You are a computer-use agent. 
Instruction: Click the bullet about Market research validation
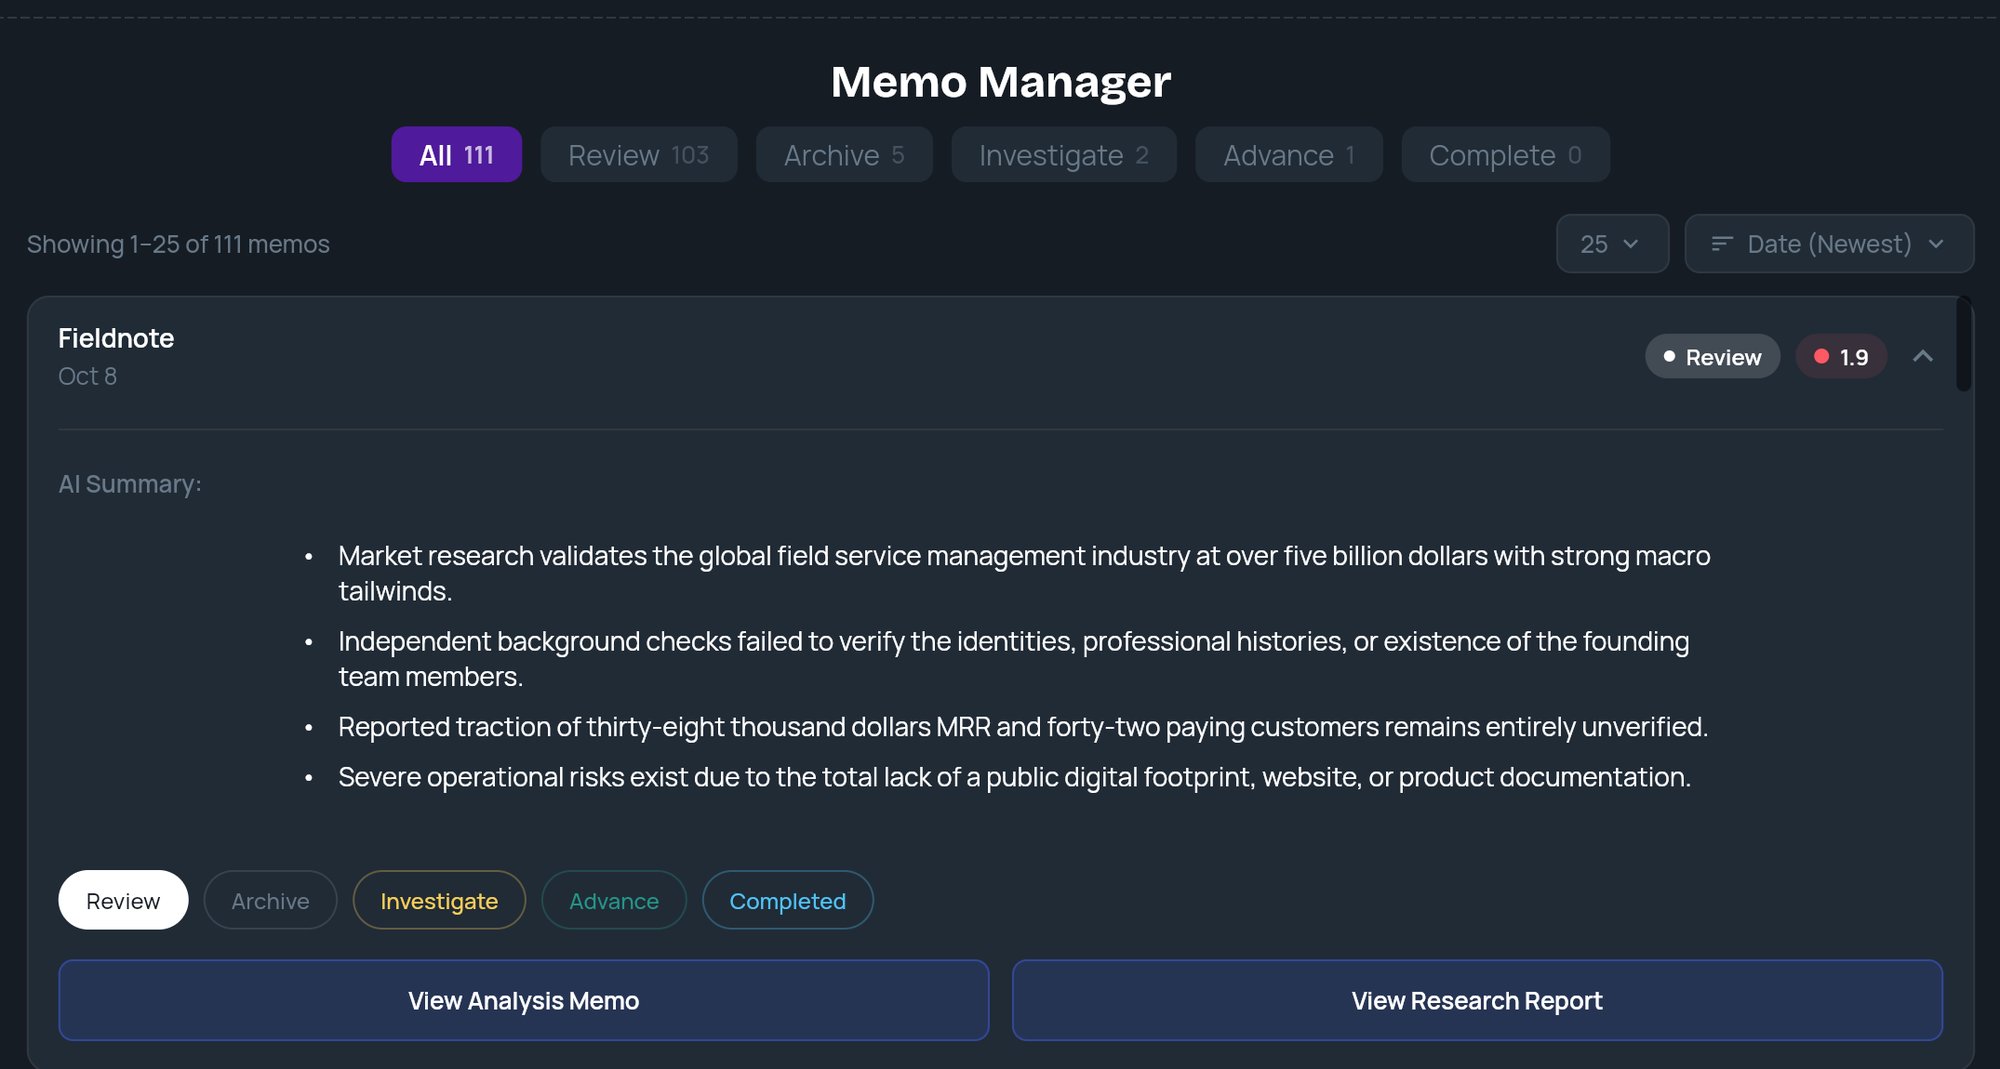pos(1024,573)
